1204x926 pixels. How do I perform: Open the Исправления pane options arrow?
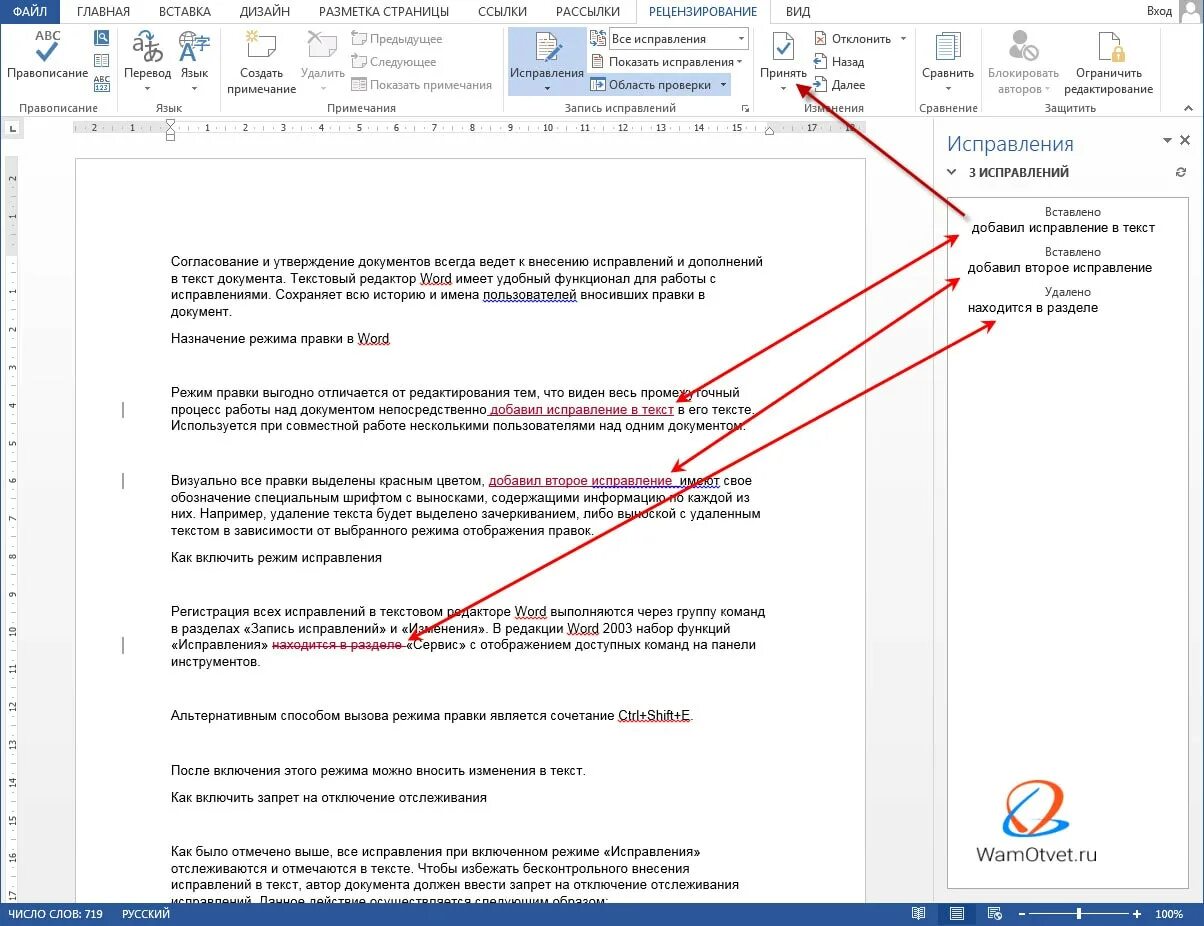(1166, 142)
